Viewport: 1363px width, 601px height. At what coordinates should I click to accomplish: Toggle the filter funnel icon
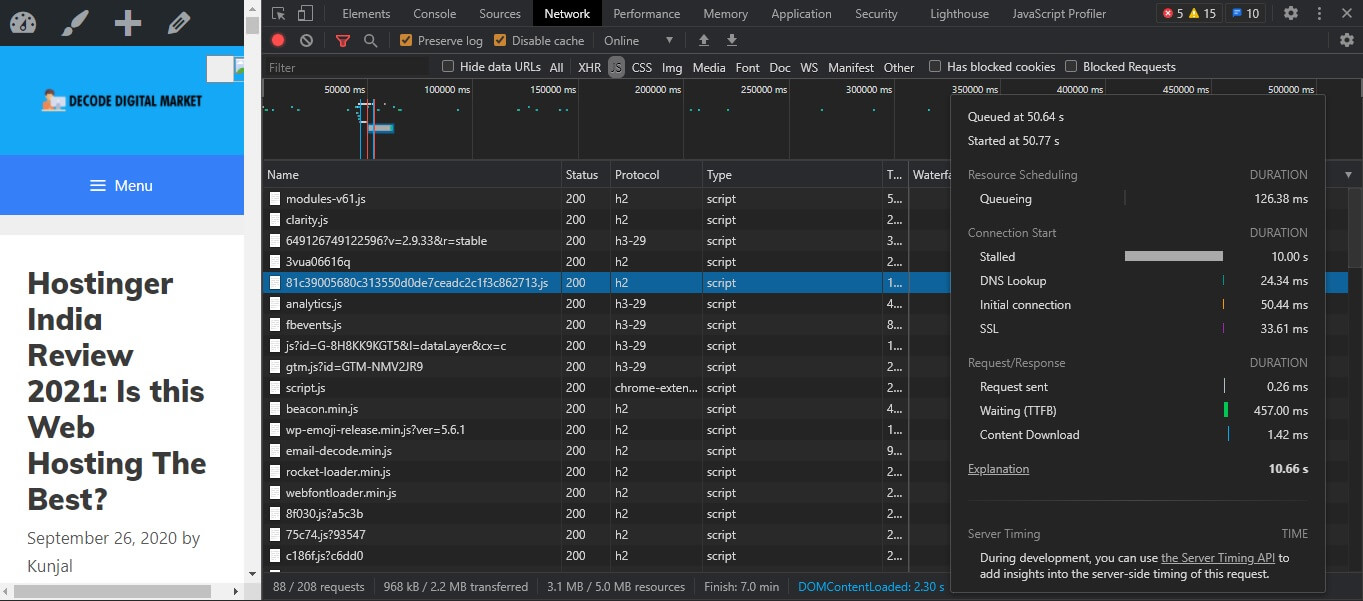click(343, 40)
